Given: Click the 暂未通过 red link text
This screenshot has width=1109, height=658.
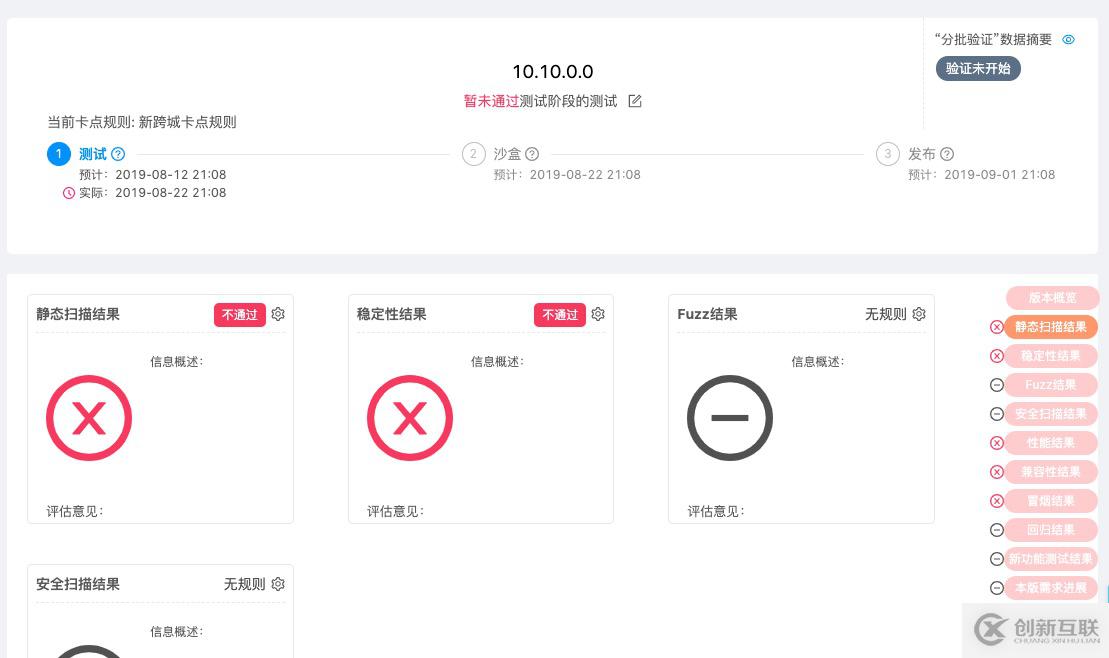Looking at the screenshot, I should 491,101.
